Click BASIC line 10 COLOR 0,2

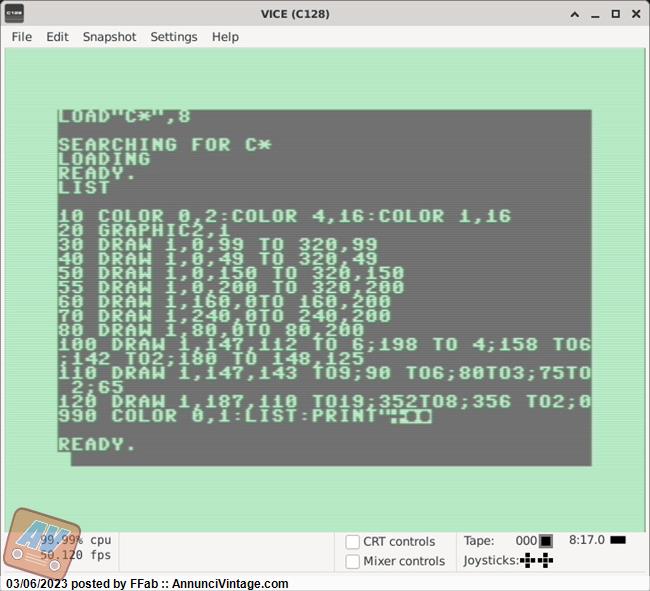[x=284, y=216]
